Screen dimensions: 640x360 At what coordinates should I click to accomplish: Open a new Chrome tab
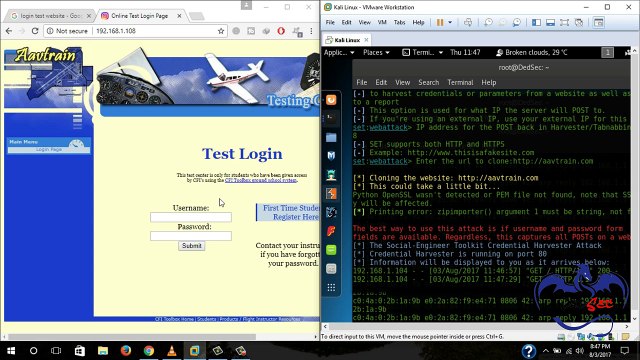coord(197,16)
